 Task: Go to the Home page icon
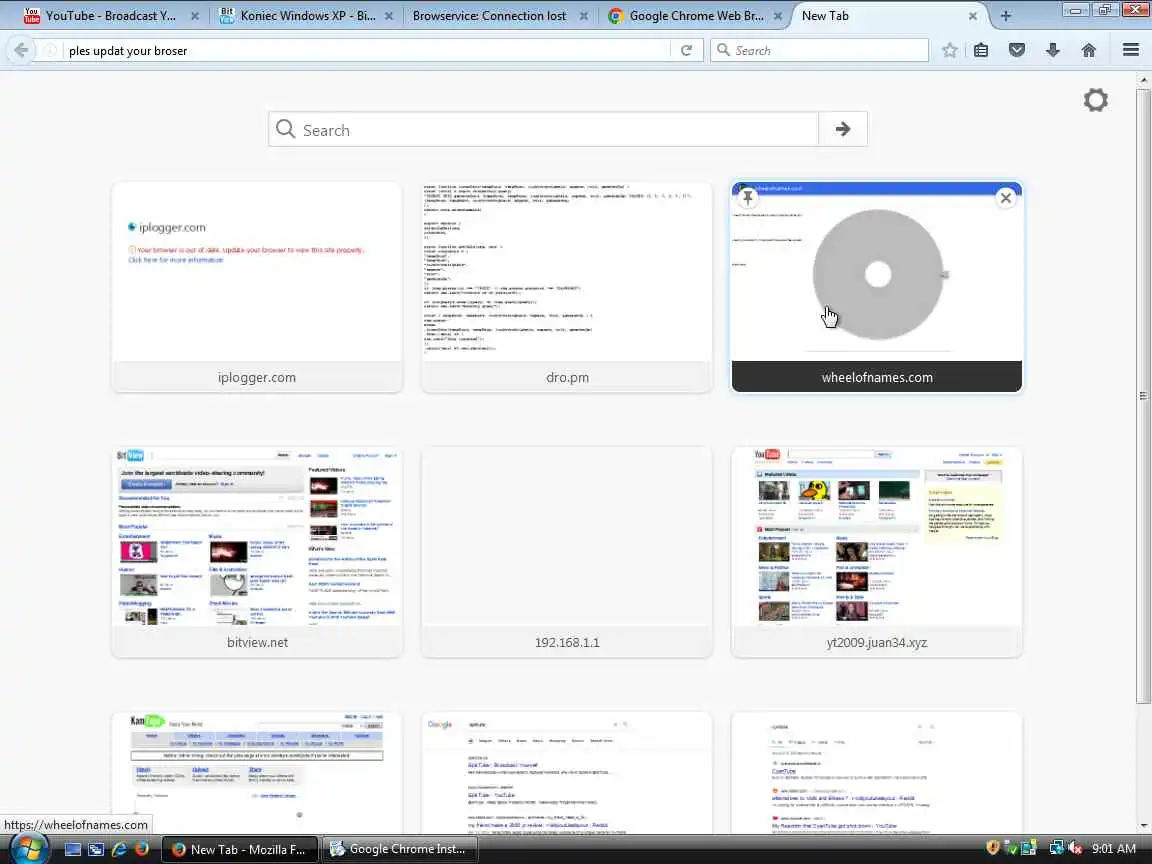[x=1089, y=50]
